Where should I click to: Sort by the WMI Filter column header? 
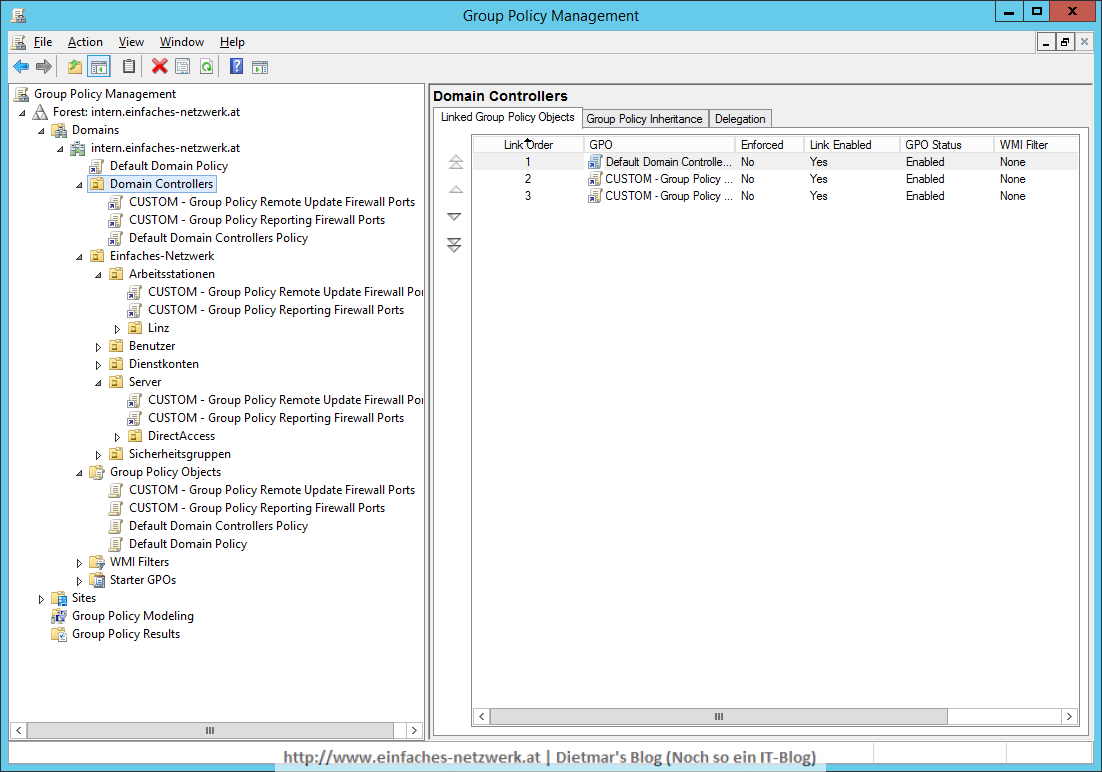(1036, 145)
